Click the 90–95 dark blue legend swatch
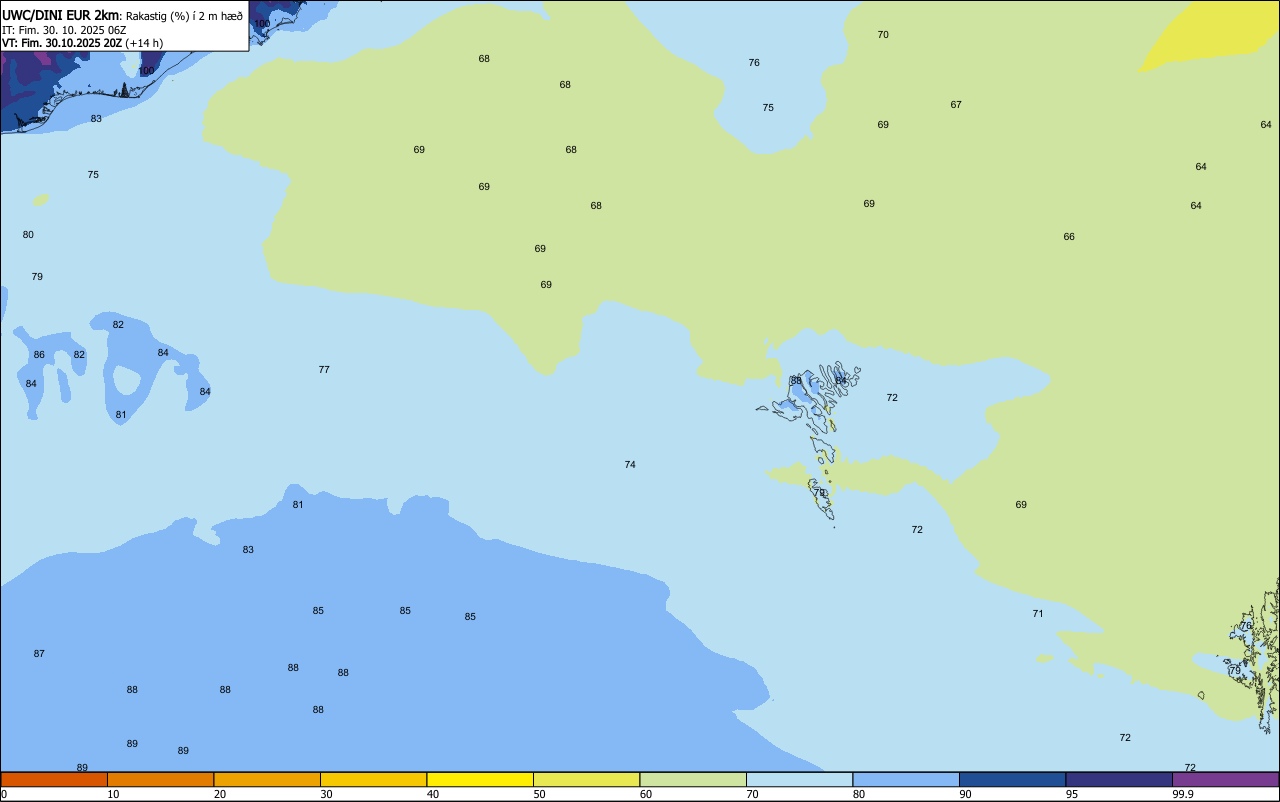1280x802 pixels. click(x=1012, y=779)
